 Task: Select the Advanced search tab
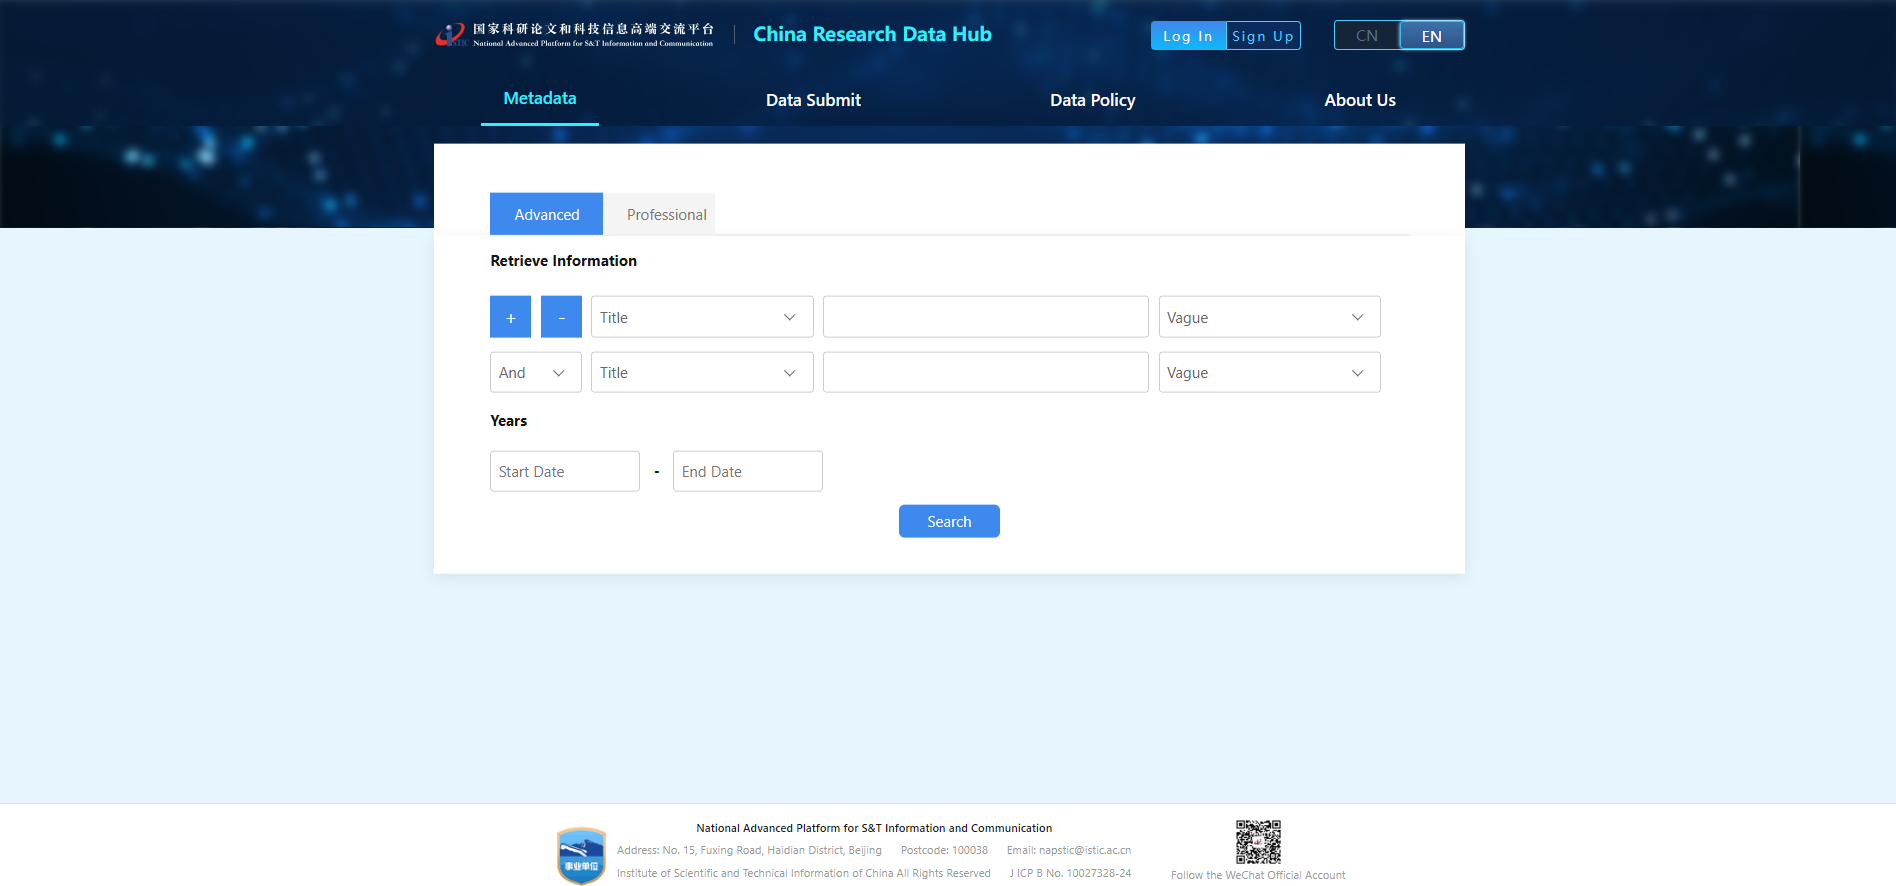coord(546,214)
